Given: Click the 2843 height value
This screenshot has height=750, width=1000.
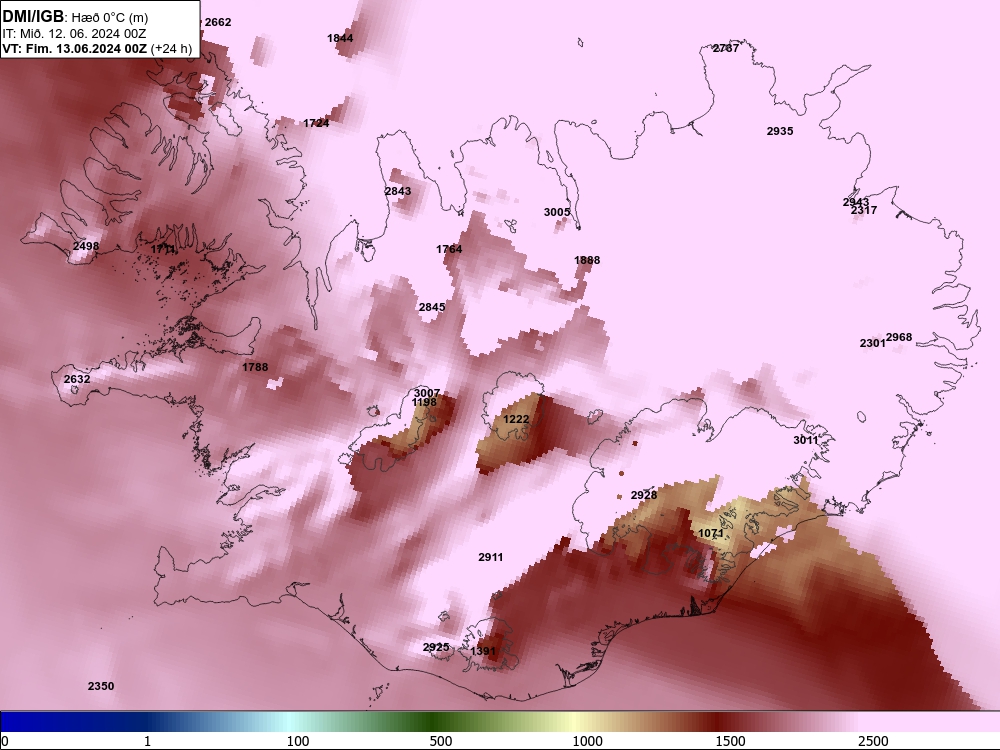Looking at the screenshot, I should [x=398, y=191].
